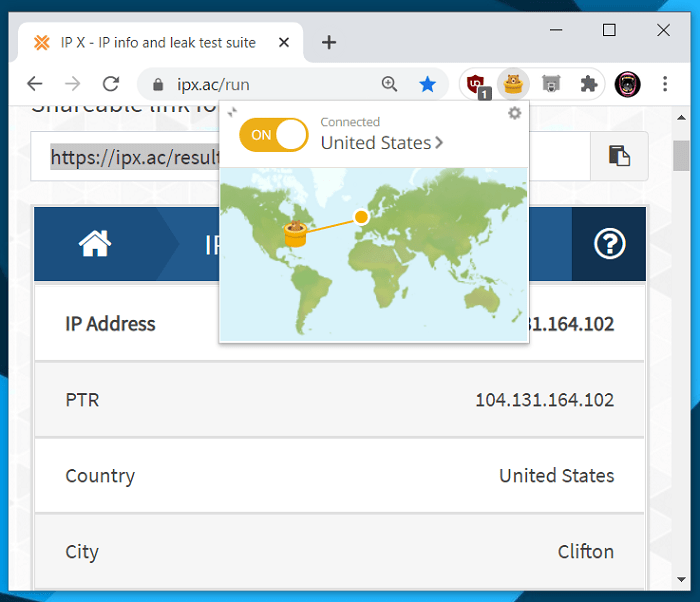Click the honey pot bear on the map
This screenshot has height=602, width=700.
tap(296, 233)
